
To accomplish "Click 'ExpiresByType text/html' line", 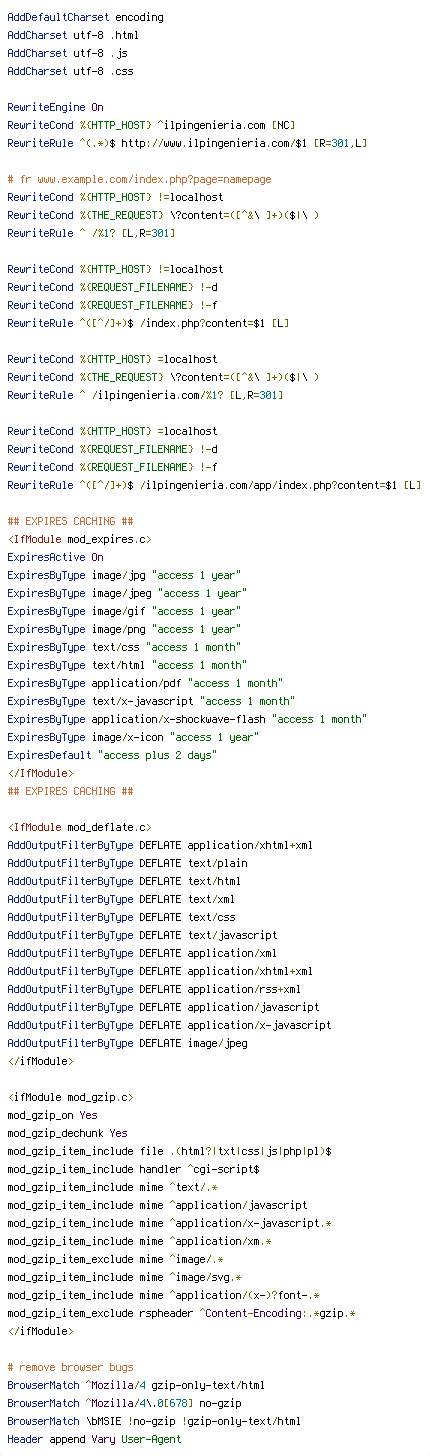I will coord(127,665).
